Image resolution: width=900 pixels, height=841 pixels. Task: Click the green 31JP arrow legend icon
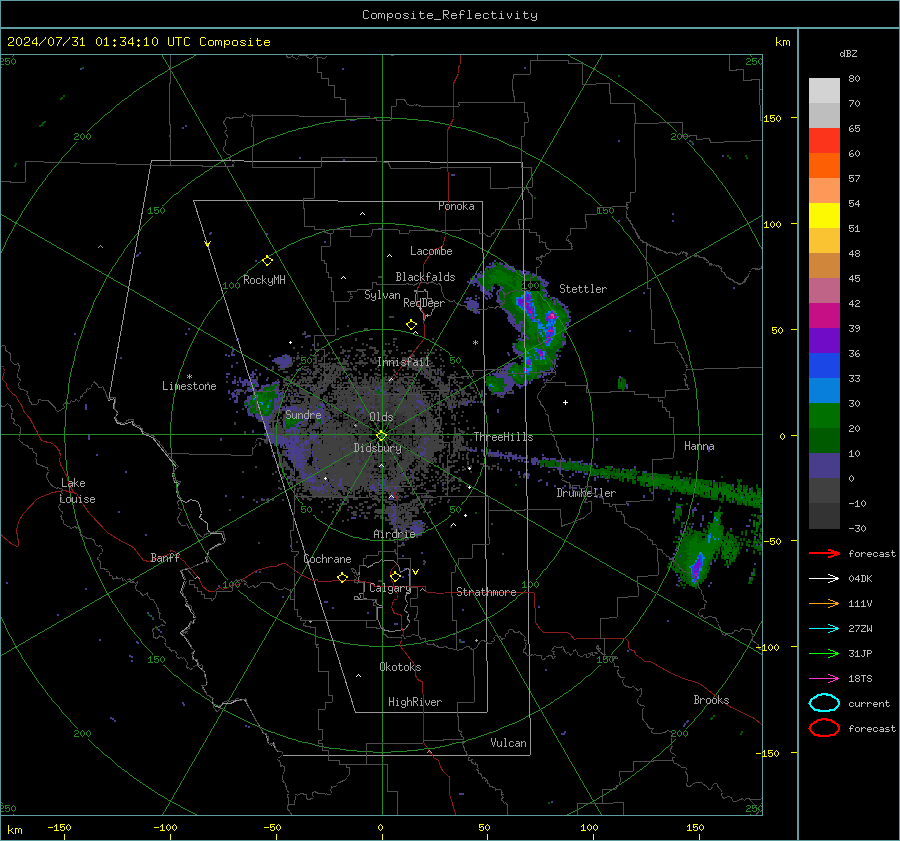824,653
